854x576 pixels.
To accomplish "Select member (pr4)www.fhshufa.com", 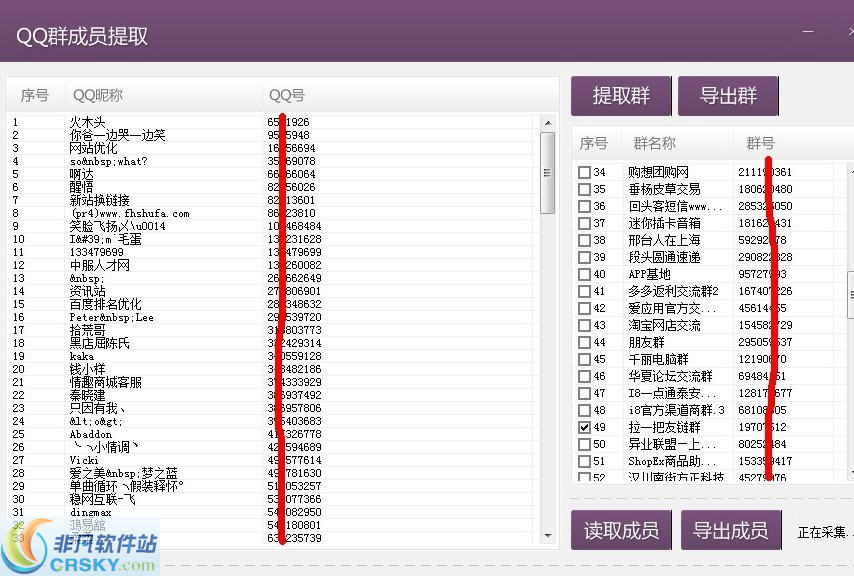I will [271, 213].
